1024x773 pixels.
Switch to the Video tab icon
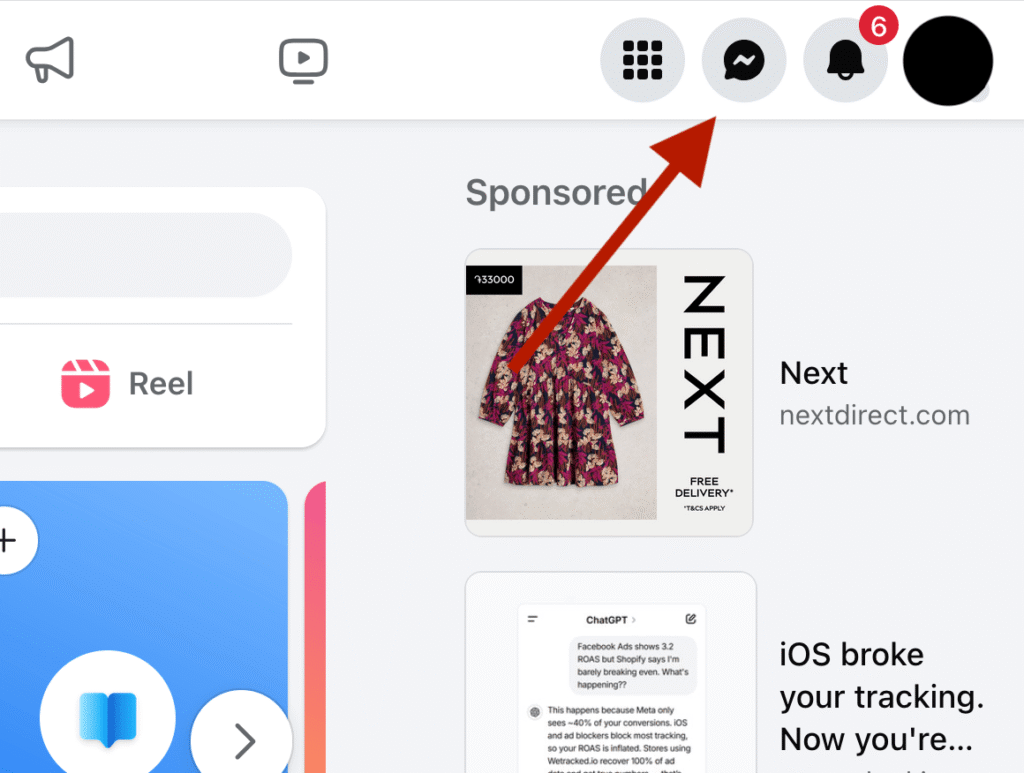point(304,61)
